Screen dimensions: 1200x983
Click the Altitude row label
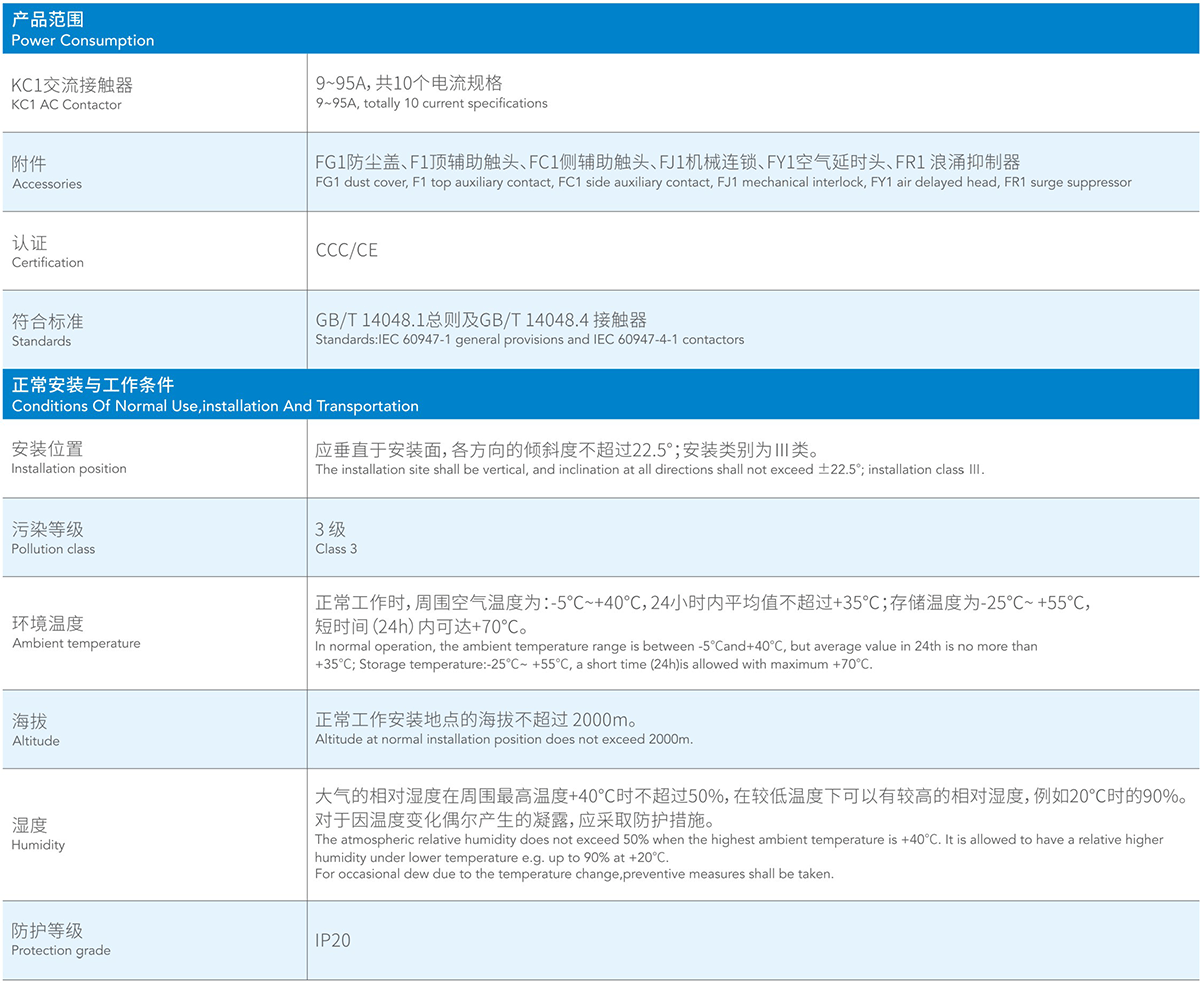pyautogui.click(x=36, y=730)
